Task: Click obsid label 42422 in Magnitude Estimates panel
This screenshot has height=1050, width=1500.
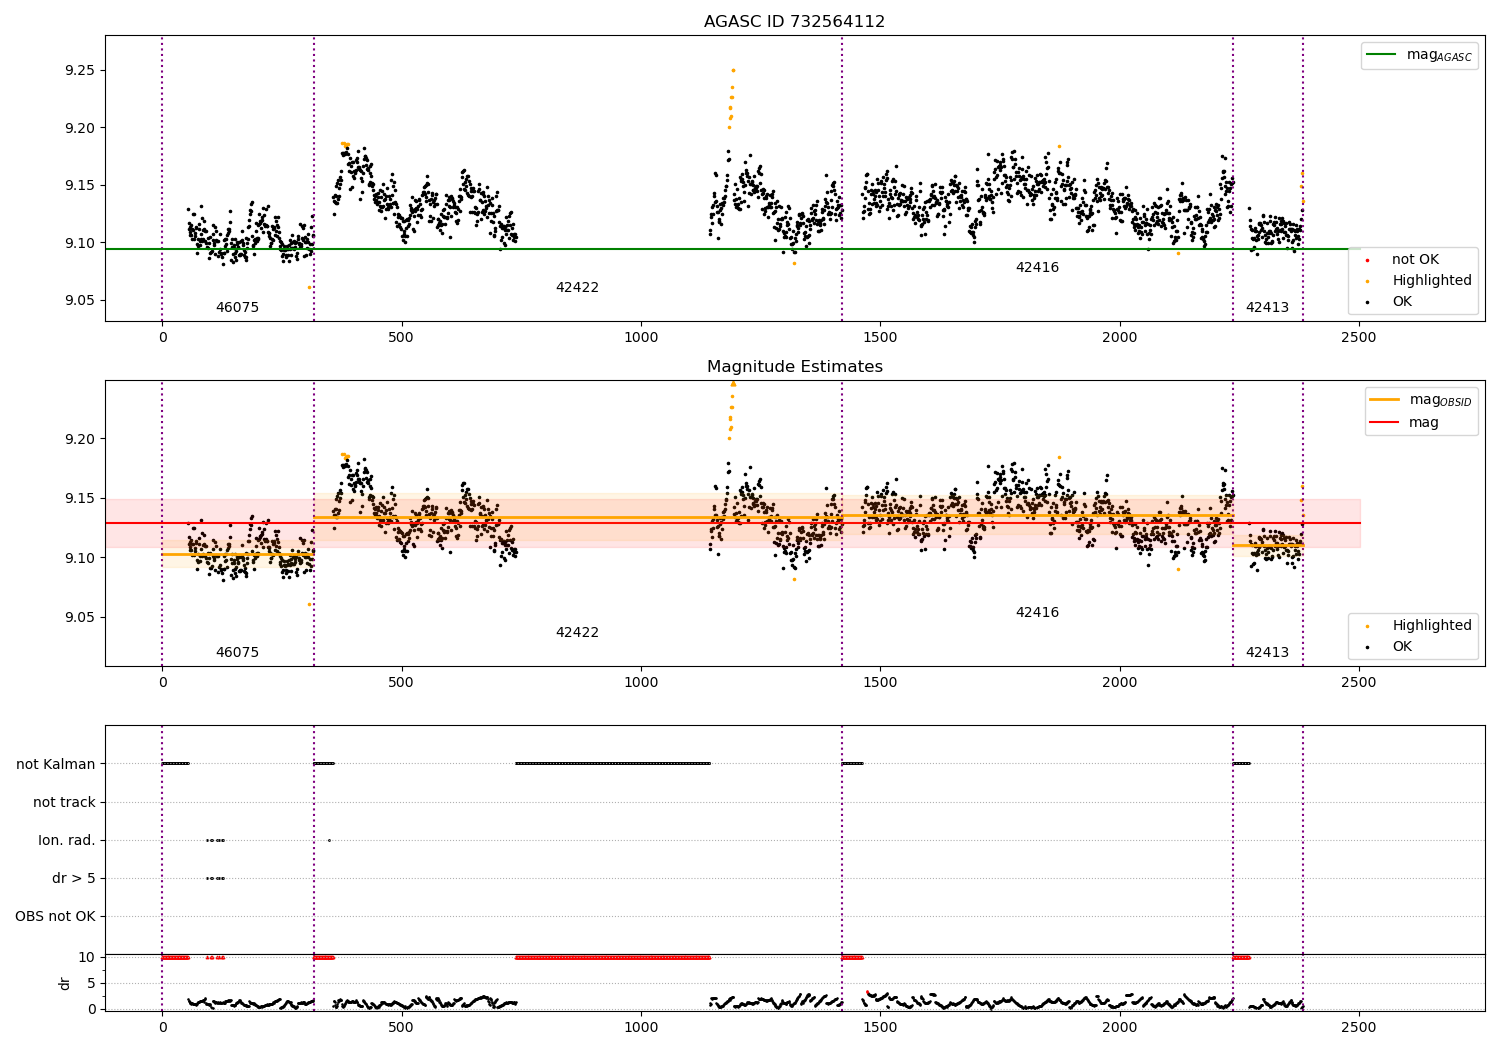Action: pos(577,633)
